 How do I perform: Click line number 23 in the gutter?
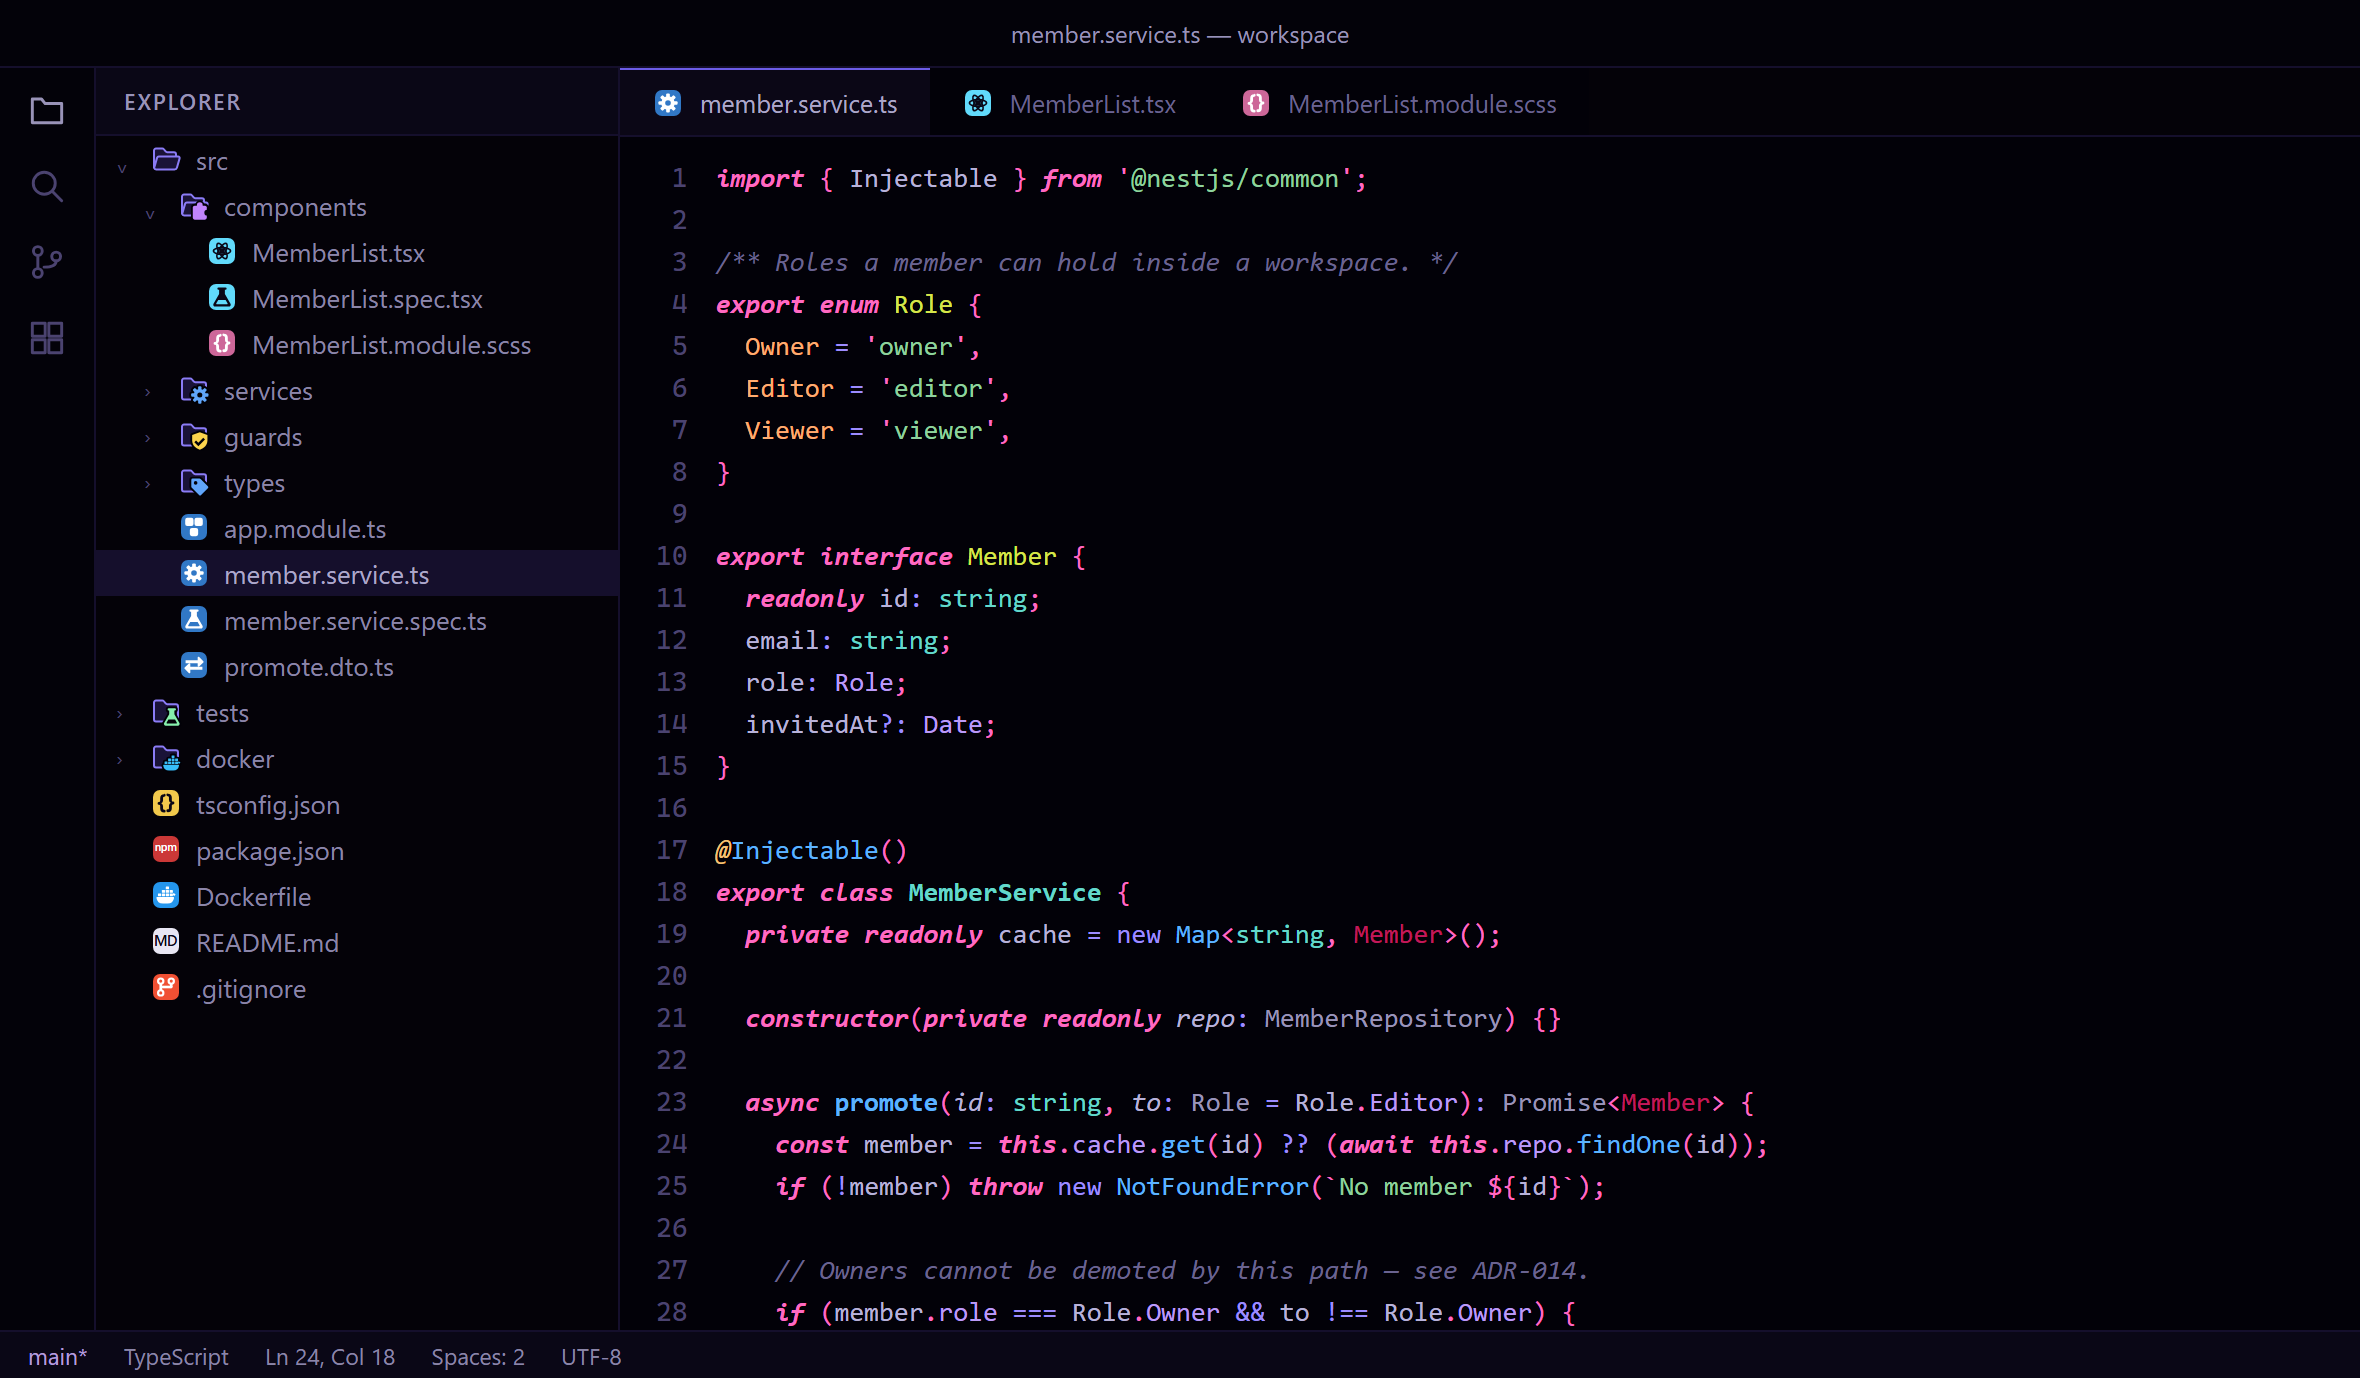point(671,1102)
